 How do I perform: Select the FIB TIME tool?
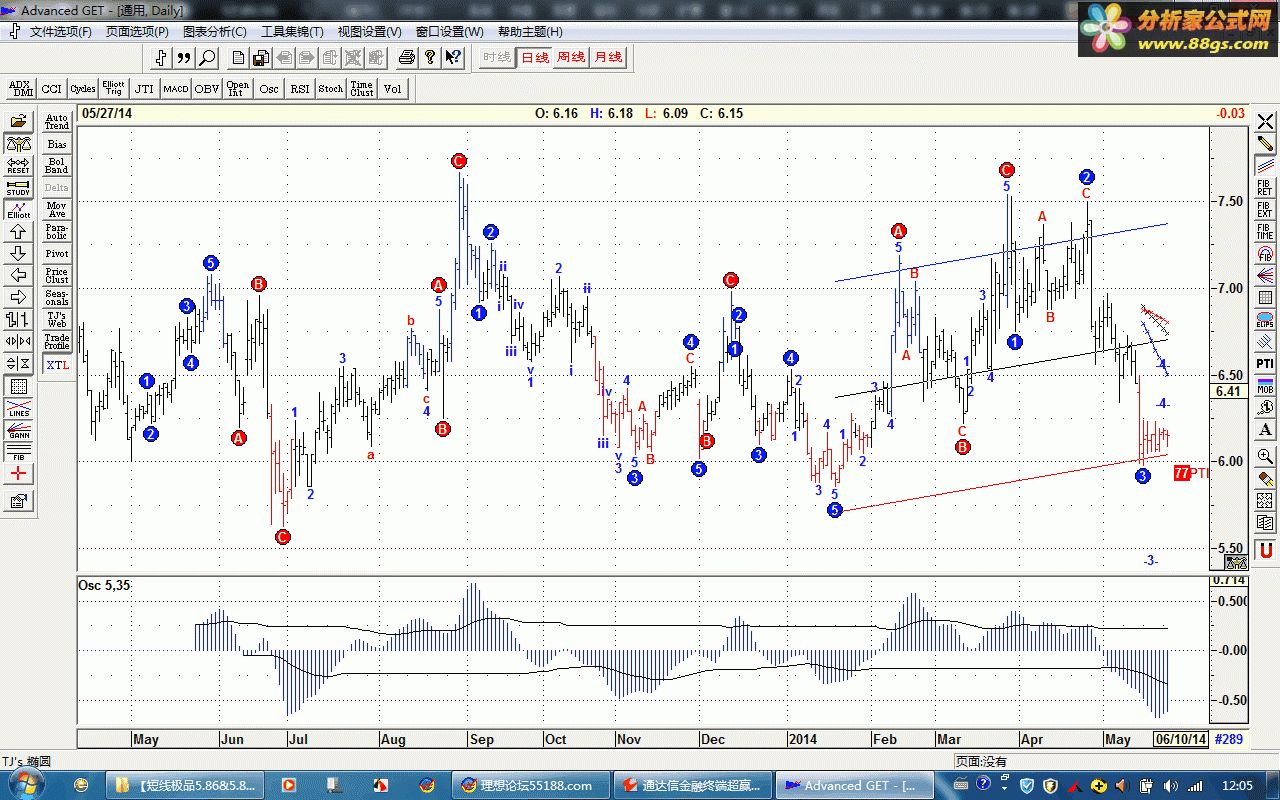[x=1266, y=231]
